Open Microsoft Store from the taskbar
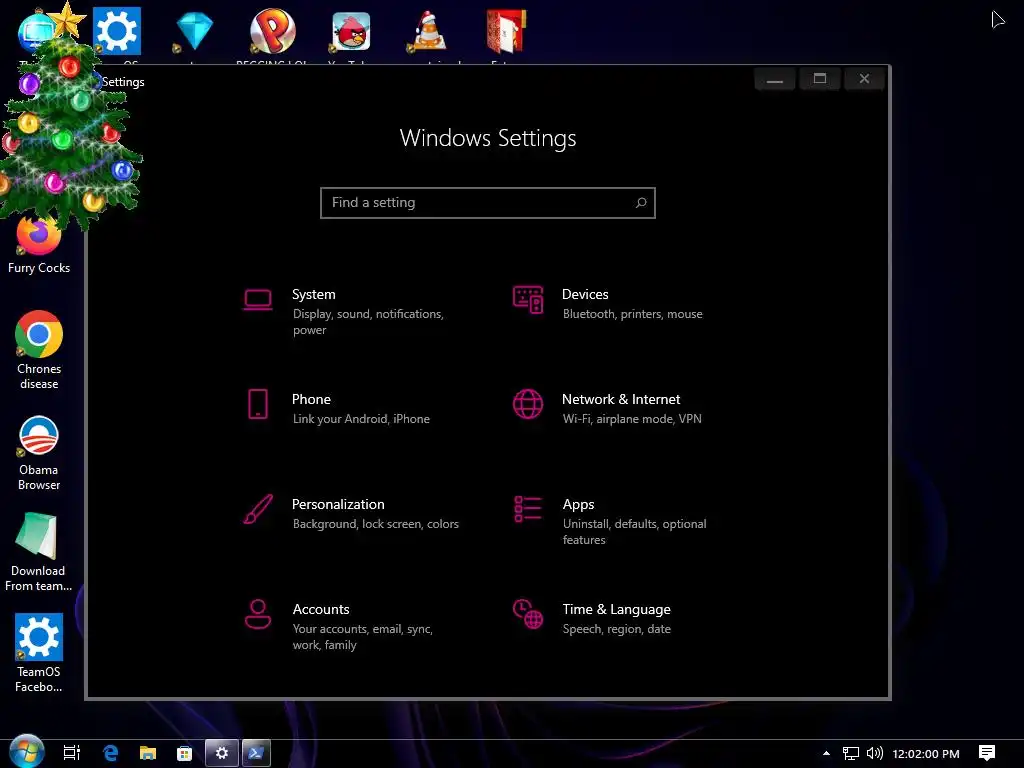Image resolution: width=1024 pixels, height=768 pixels. coord(185,753)
